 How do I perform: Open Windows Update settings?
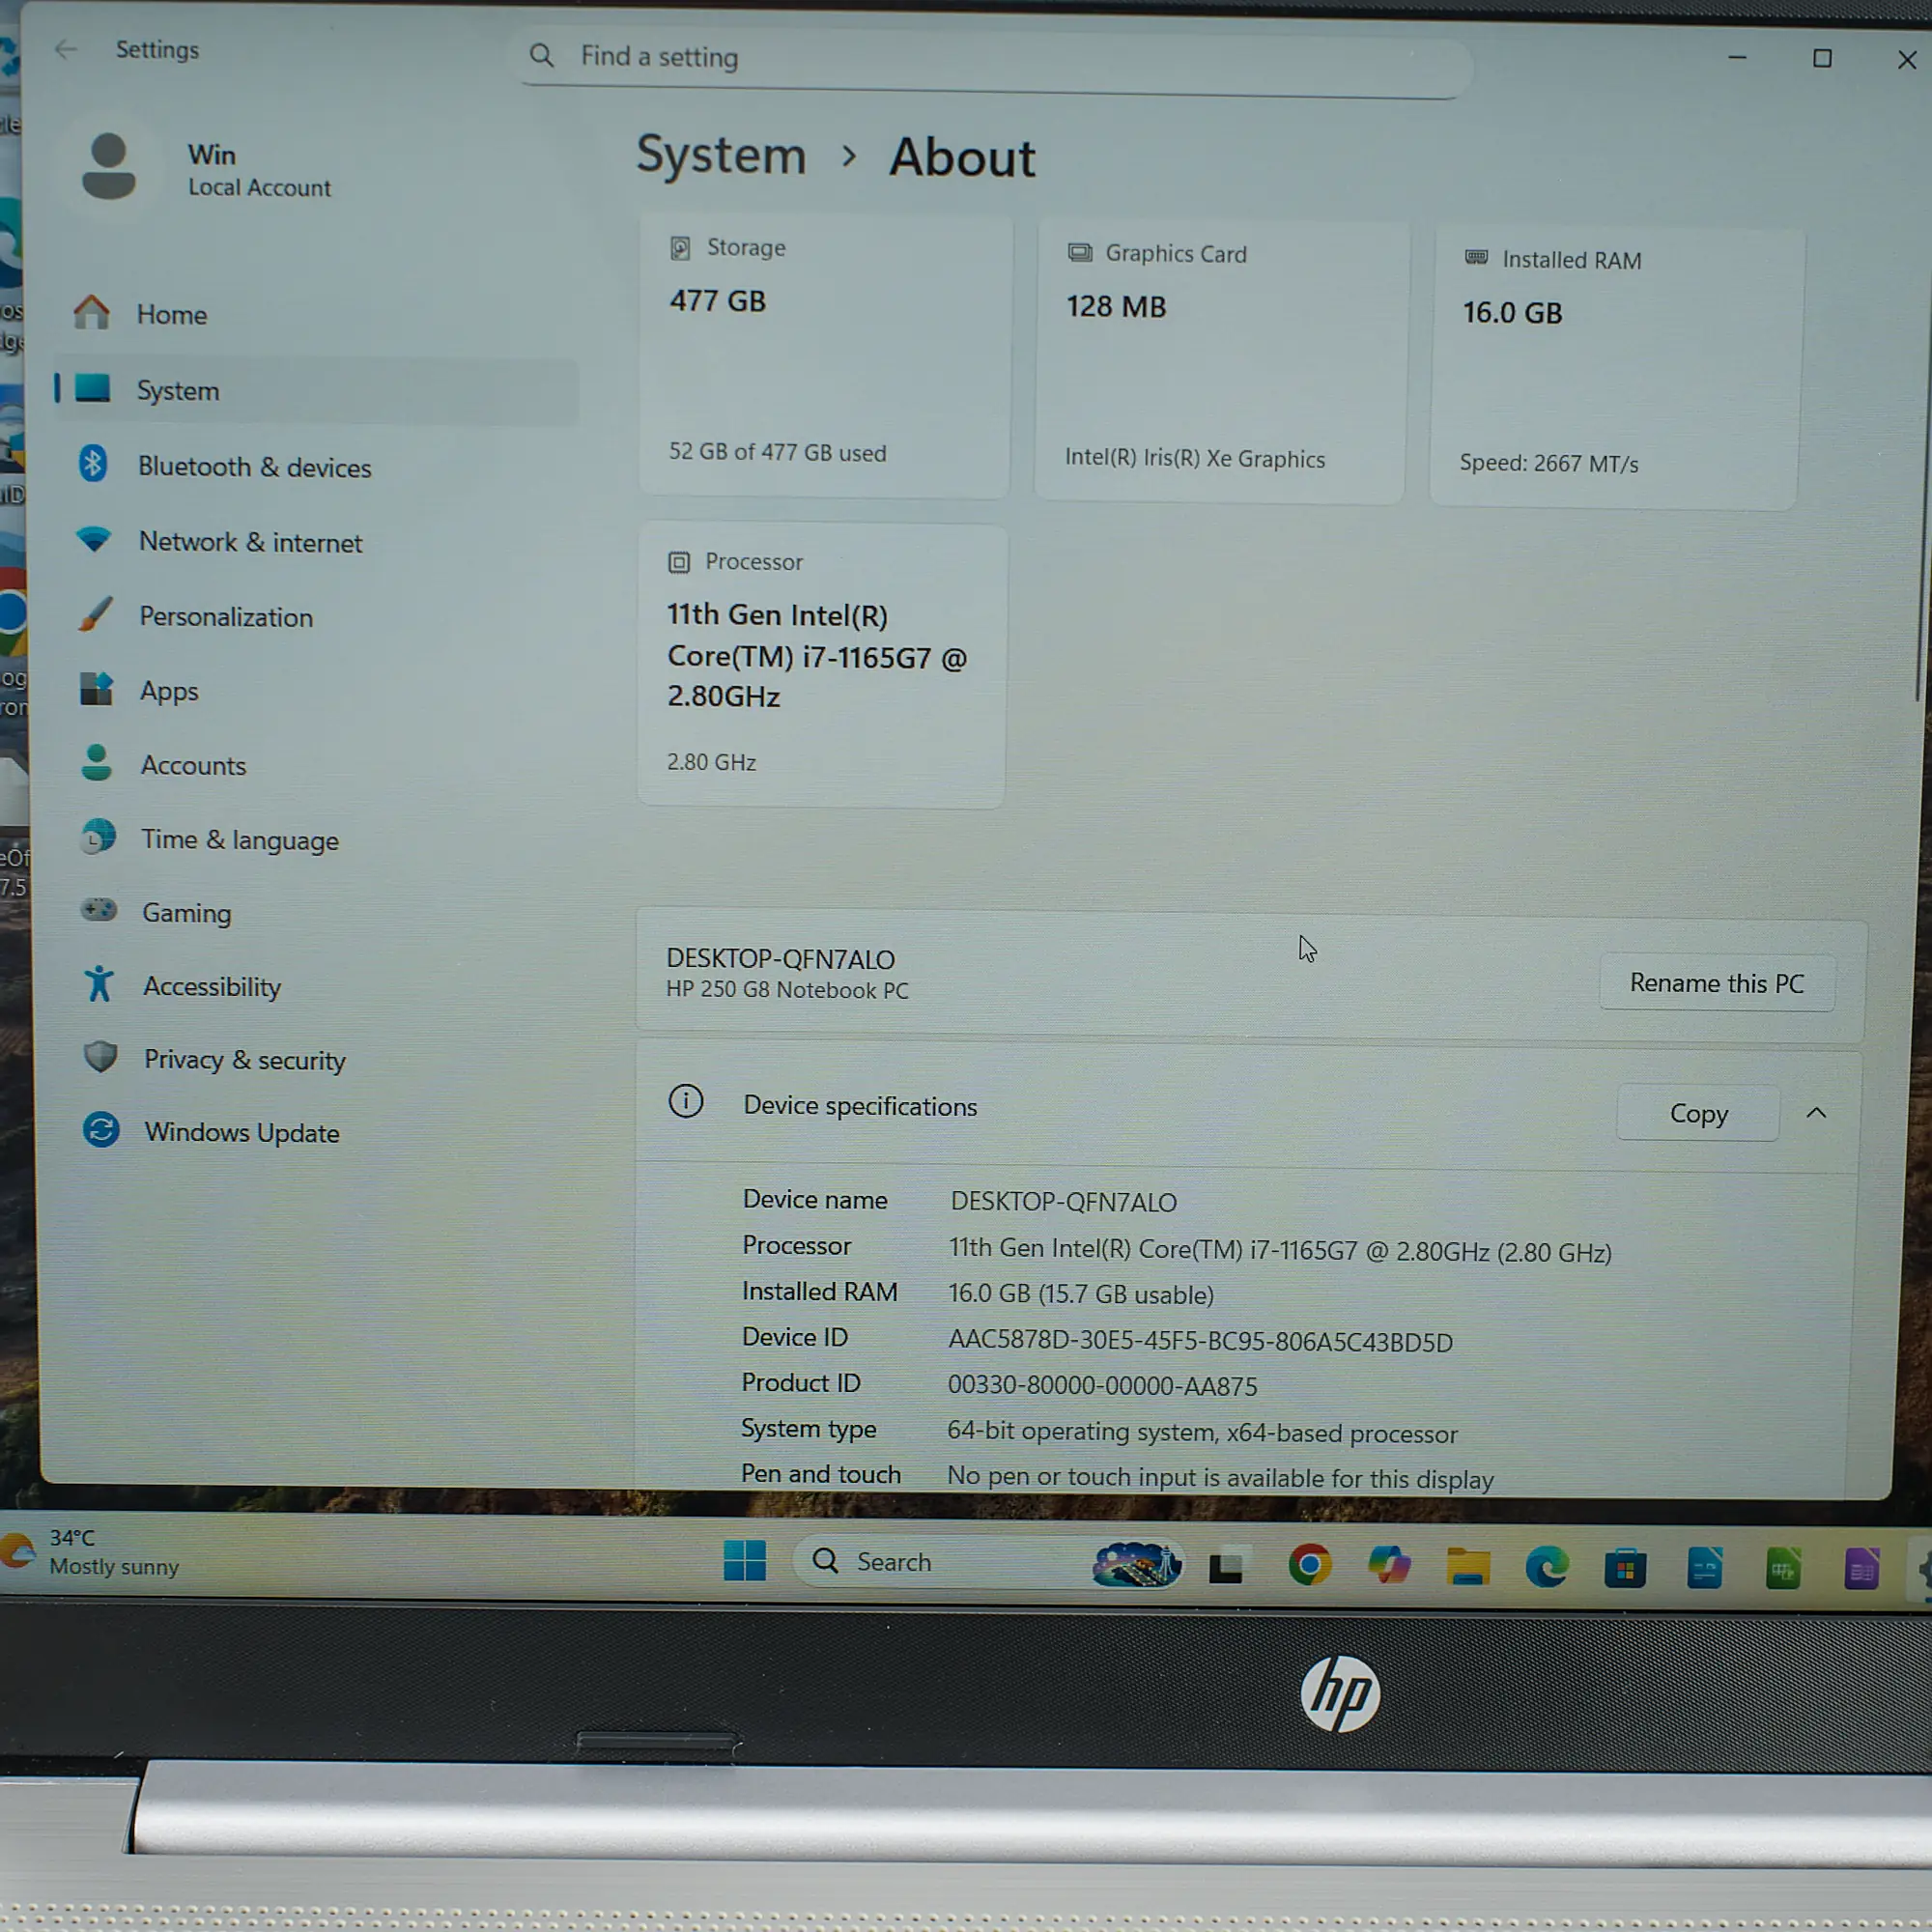pos(316,1133)
